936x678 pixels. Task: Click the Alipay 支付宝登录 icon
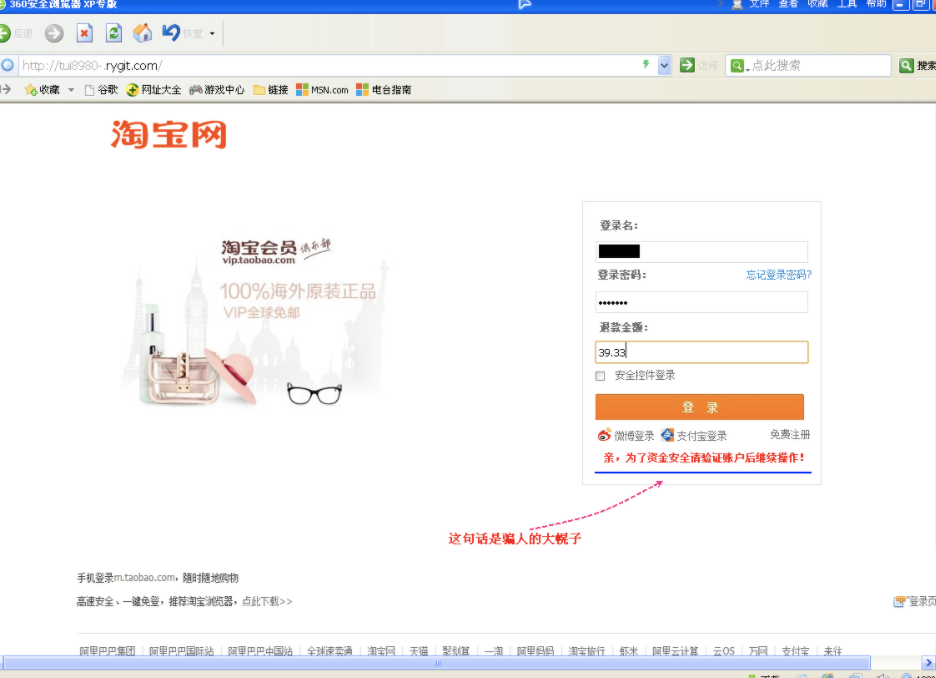tap(667, 435)
